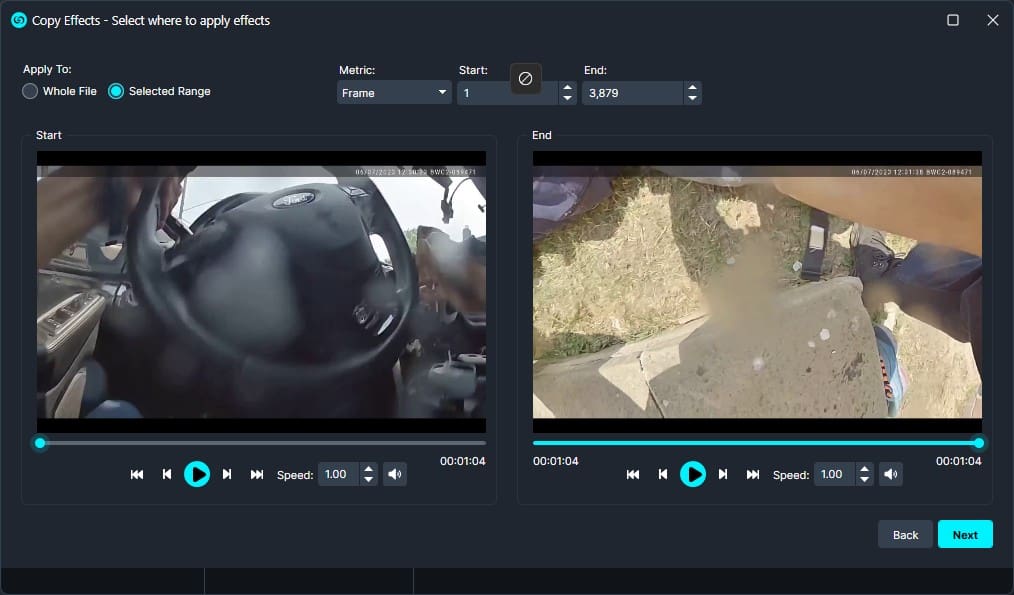Go Back to previous step

905,535
